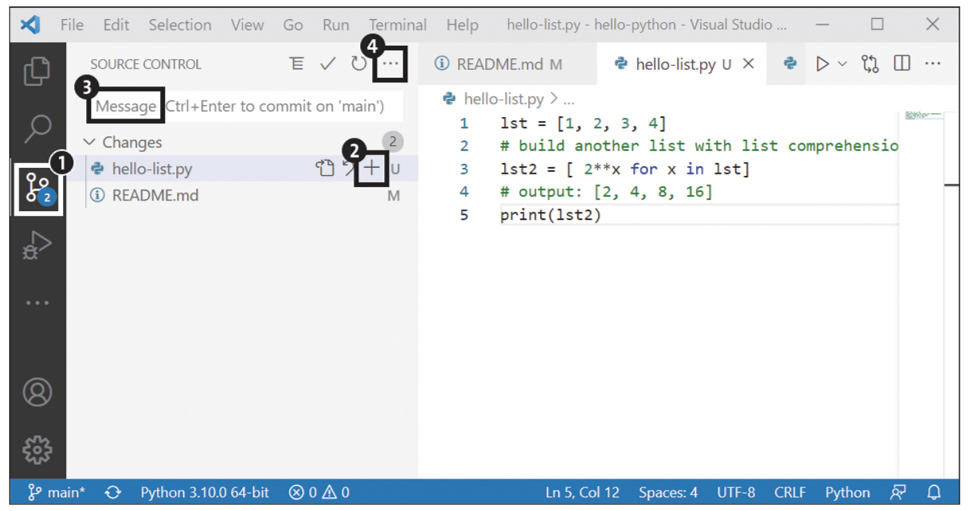Open the Run and Debug view
The height and width of the screenshot is (511, 968).
pyautogui.click(x=37, y=245)
